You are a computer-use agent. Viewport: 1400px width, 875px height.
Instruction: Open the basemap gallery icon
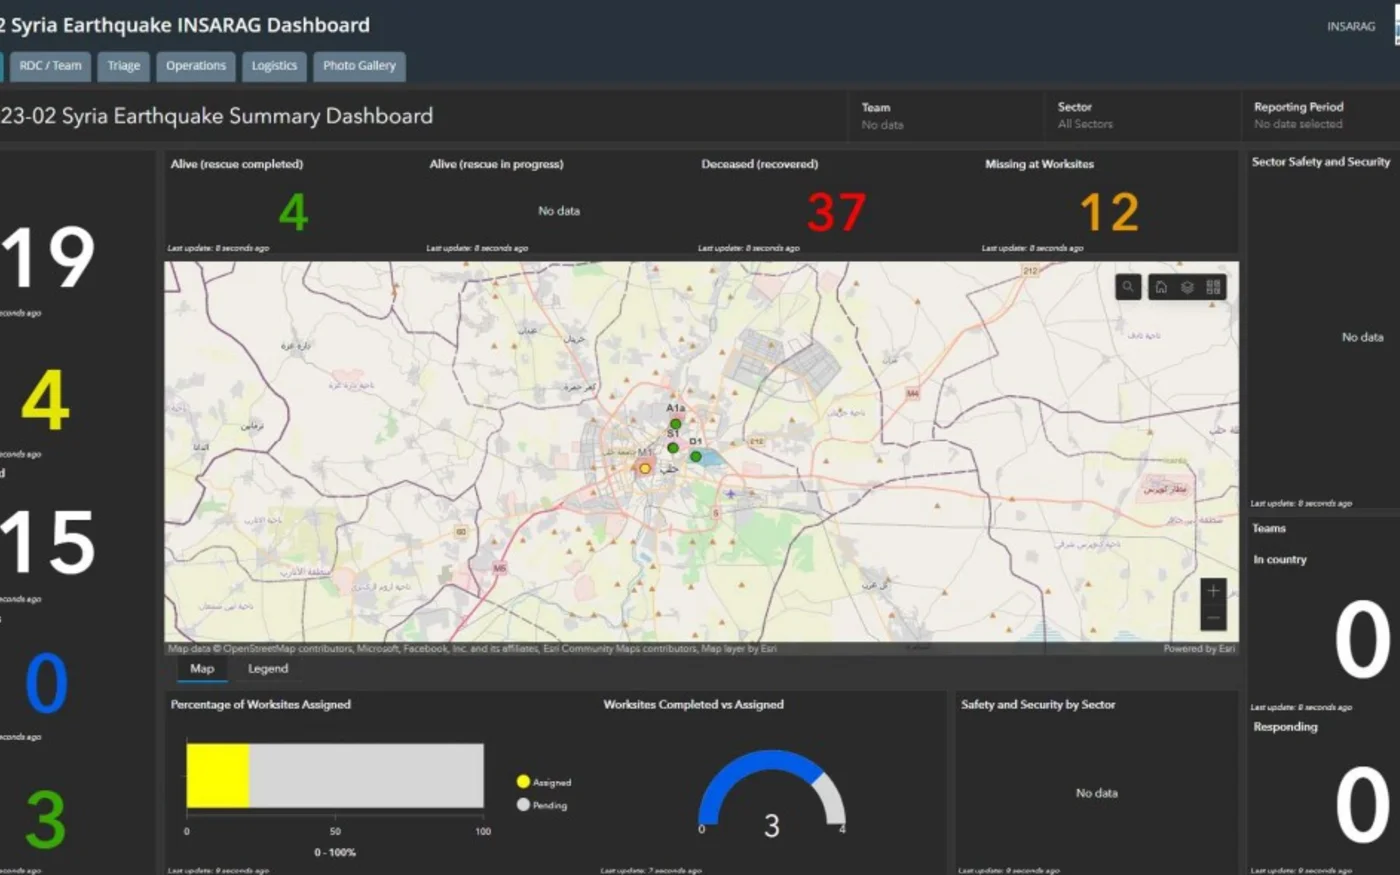(x=1214, y=287)
